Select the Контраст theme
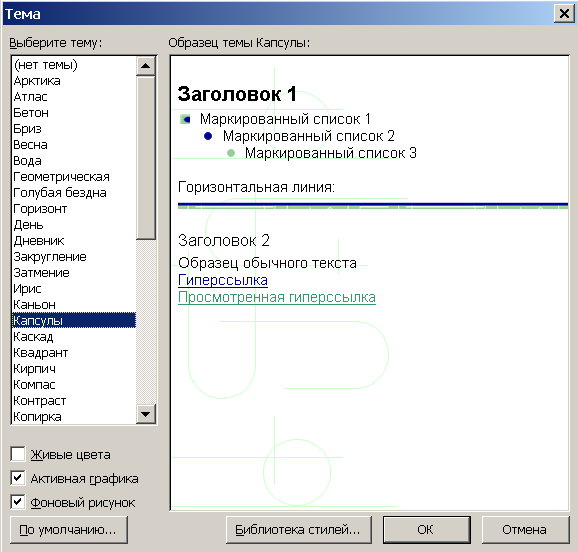The image size is (578, 552). 74,400
